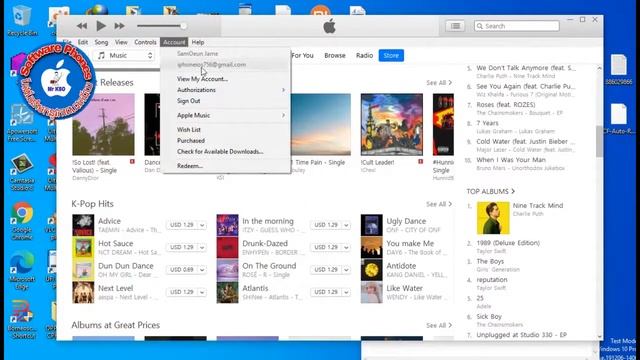Open the Music media picker dropdown
Image resolution: width=640 pixels, height=360 pixels.
click(124, 56)
